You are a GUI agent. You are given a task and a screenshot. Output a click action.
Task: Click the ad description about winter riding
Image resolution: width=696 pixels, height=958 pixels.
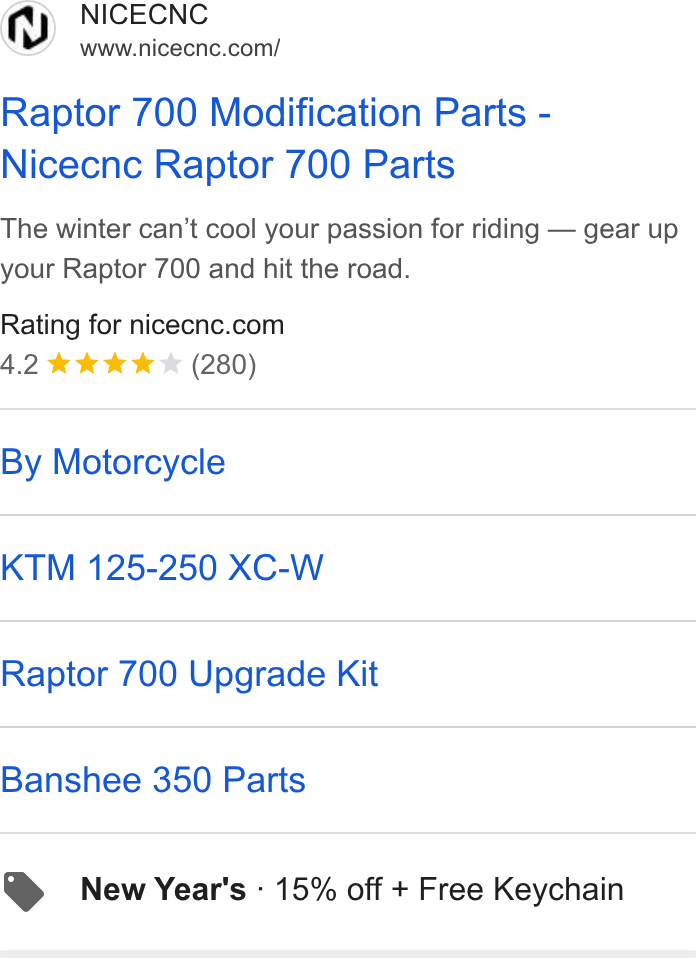tap(339, 249)
